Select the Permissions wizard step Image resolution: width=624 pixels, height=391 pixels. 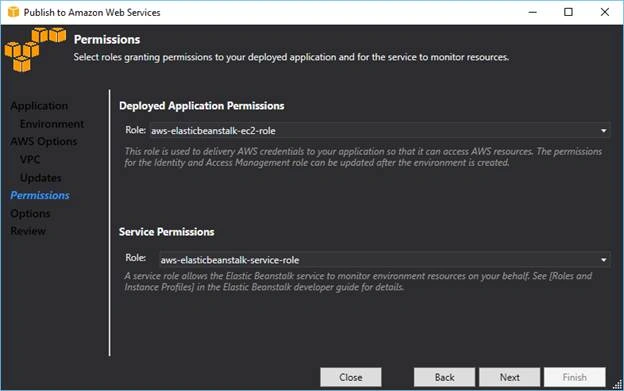tap(40, 195)
